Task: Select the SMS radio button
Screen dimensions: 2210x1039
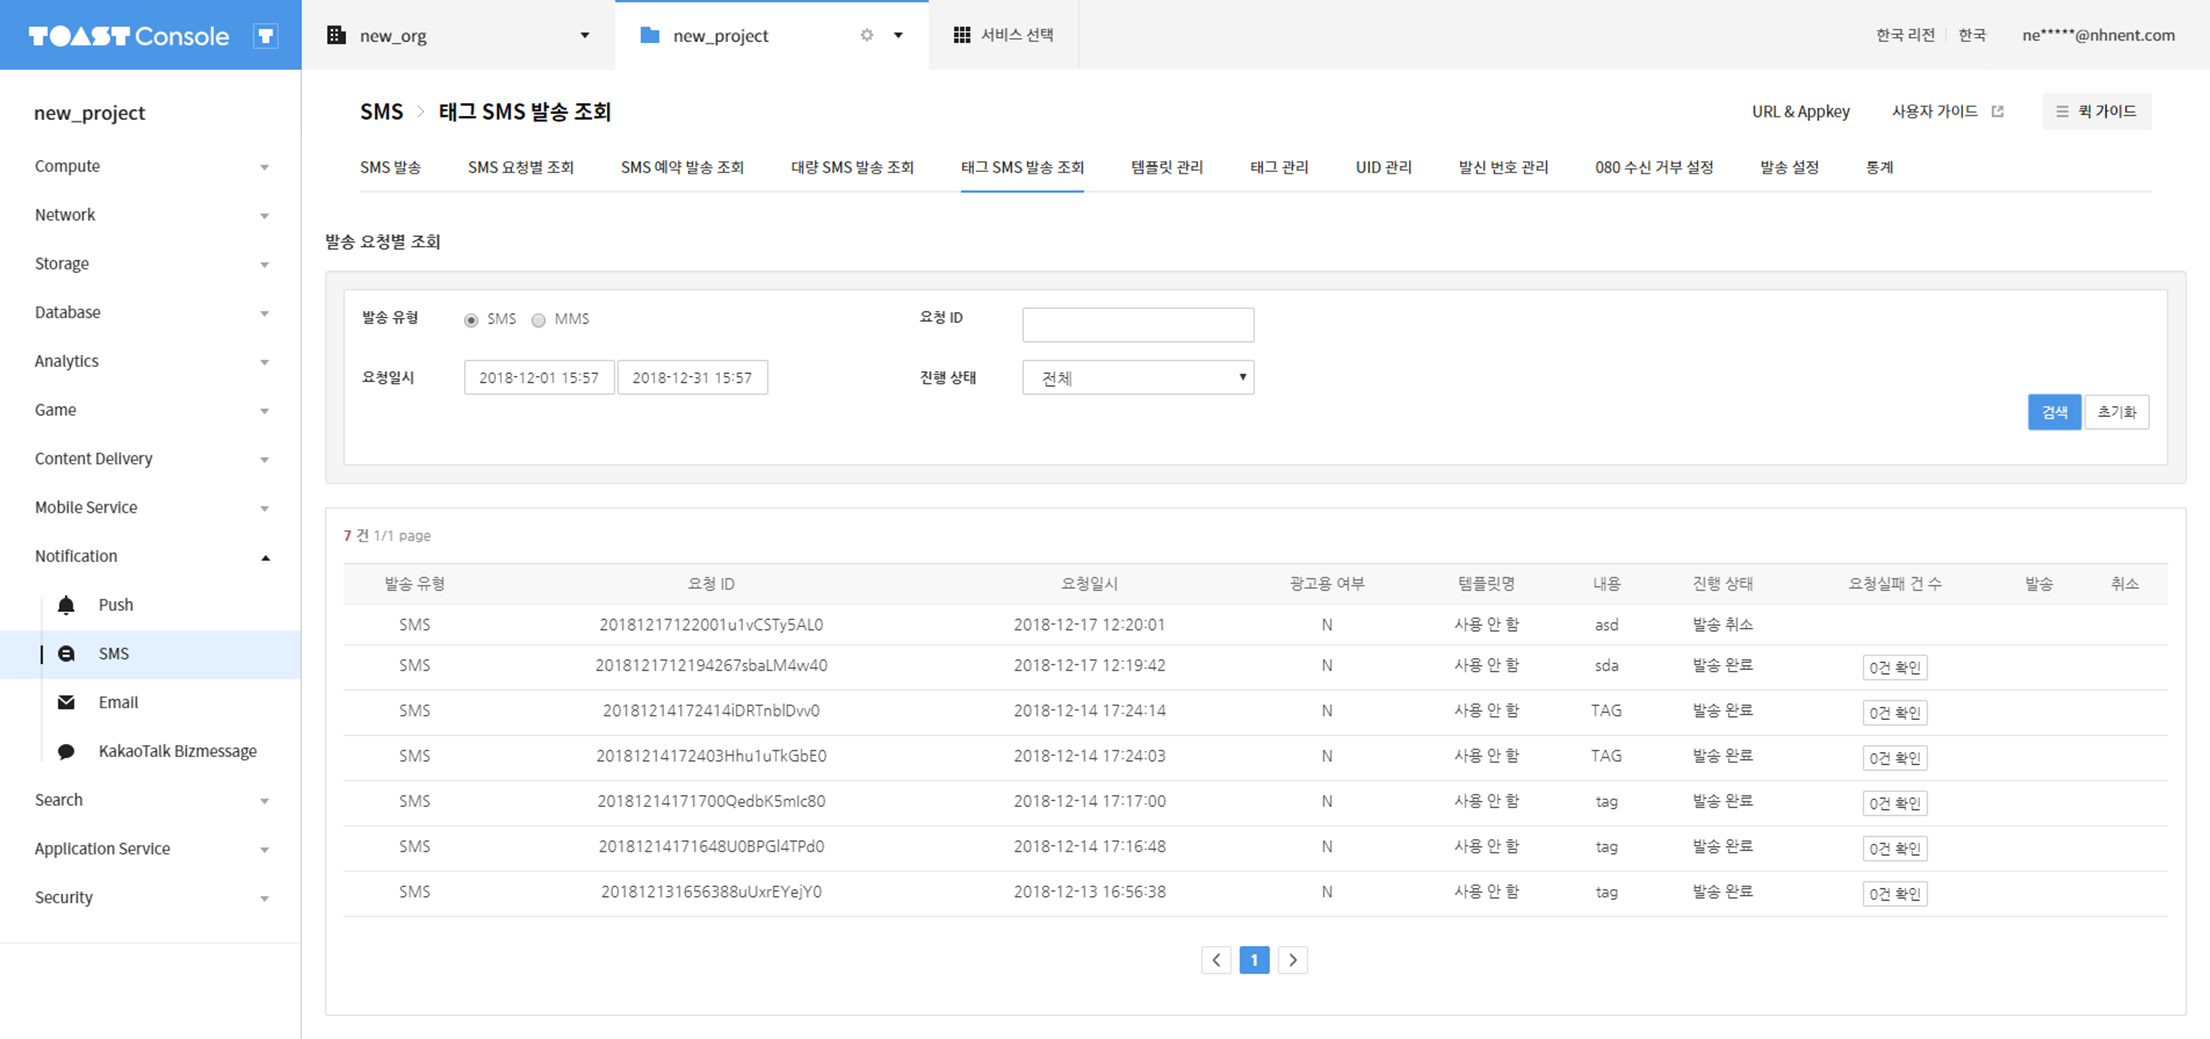Action: (471, 320)
